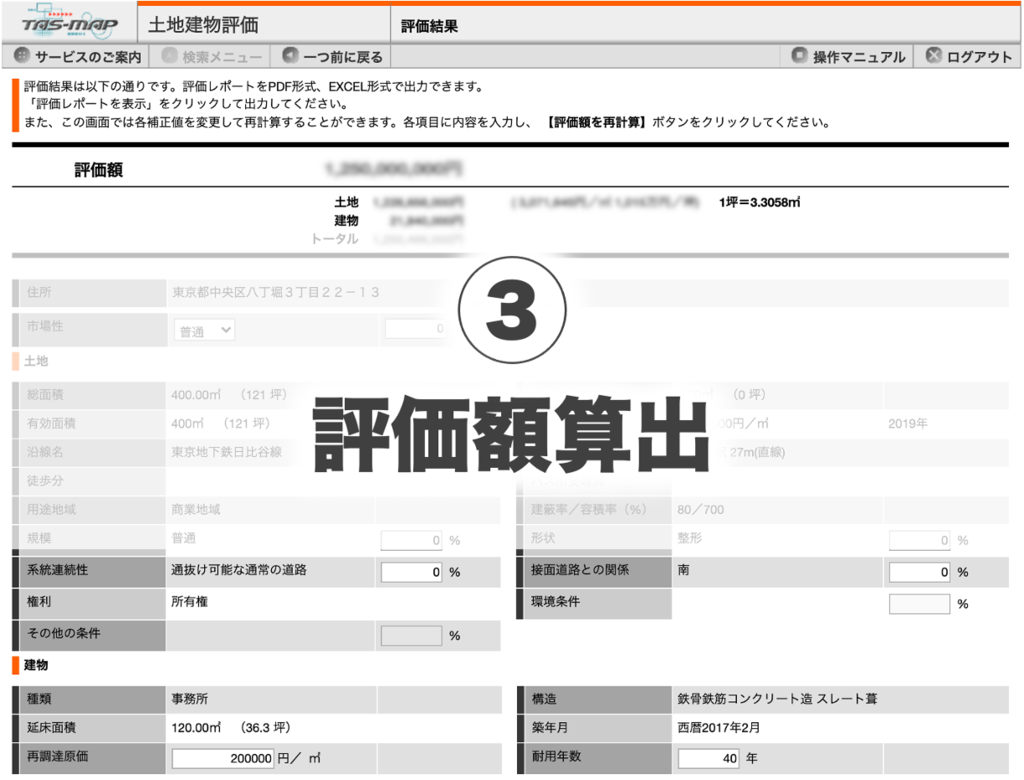Click the 環境条件 percentage input field
The width and height of the screenshot is (1024, 780).
(918, 603)
